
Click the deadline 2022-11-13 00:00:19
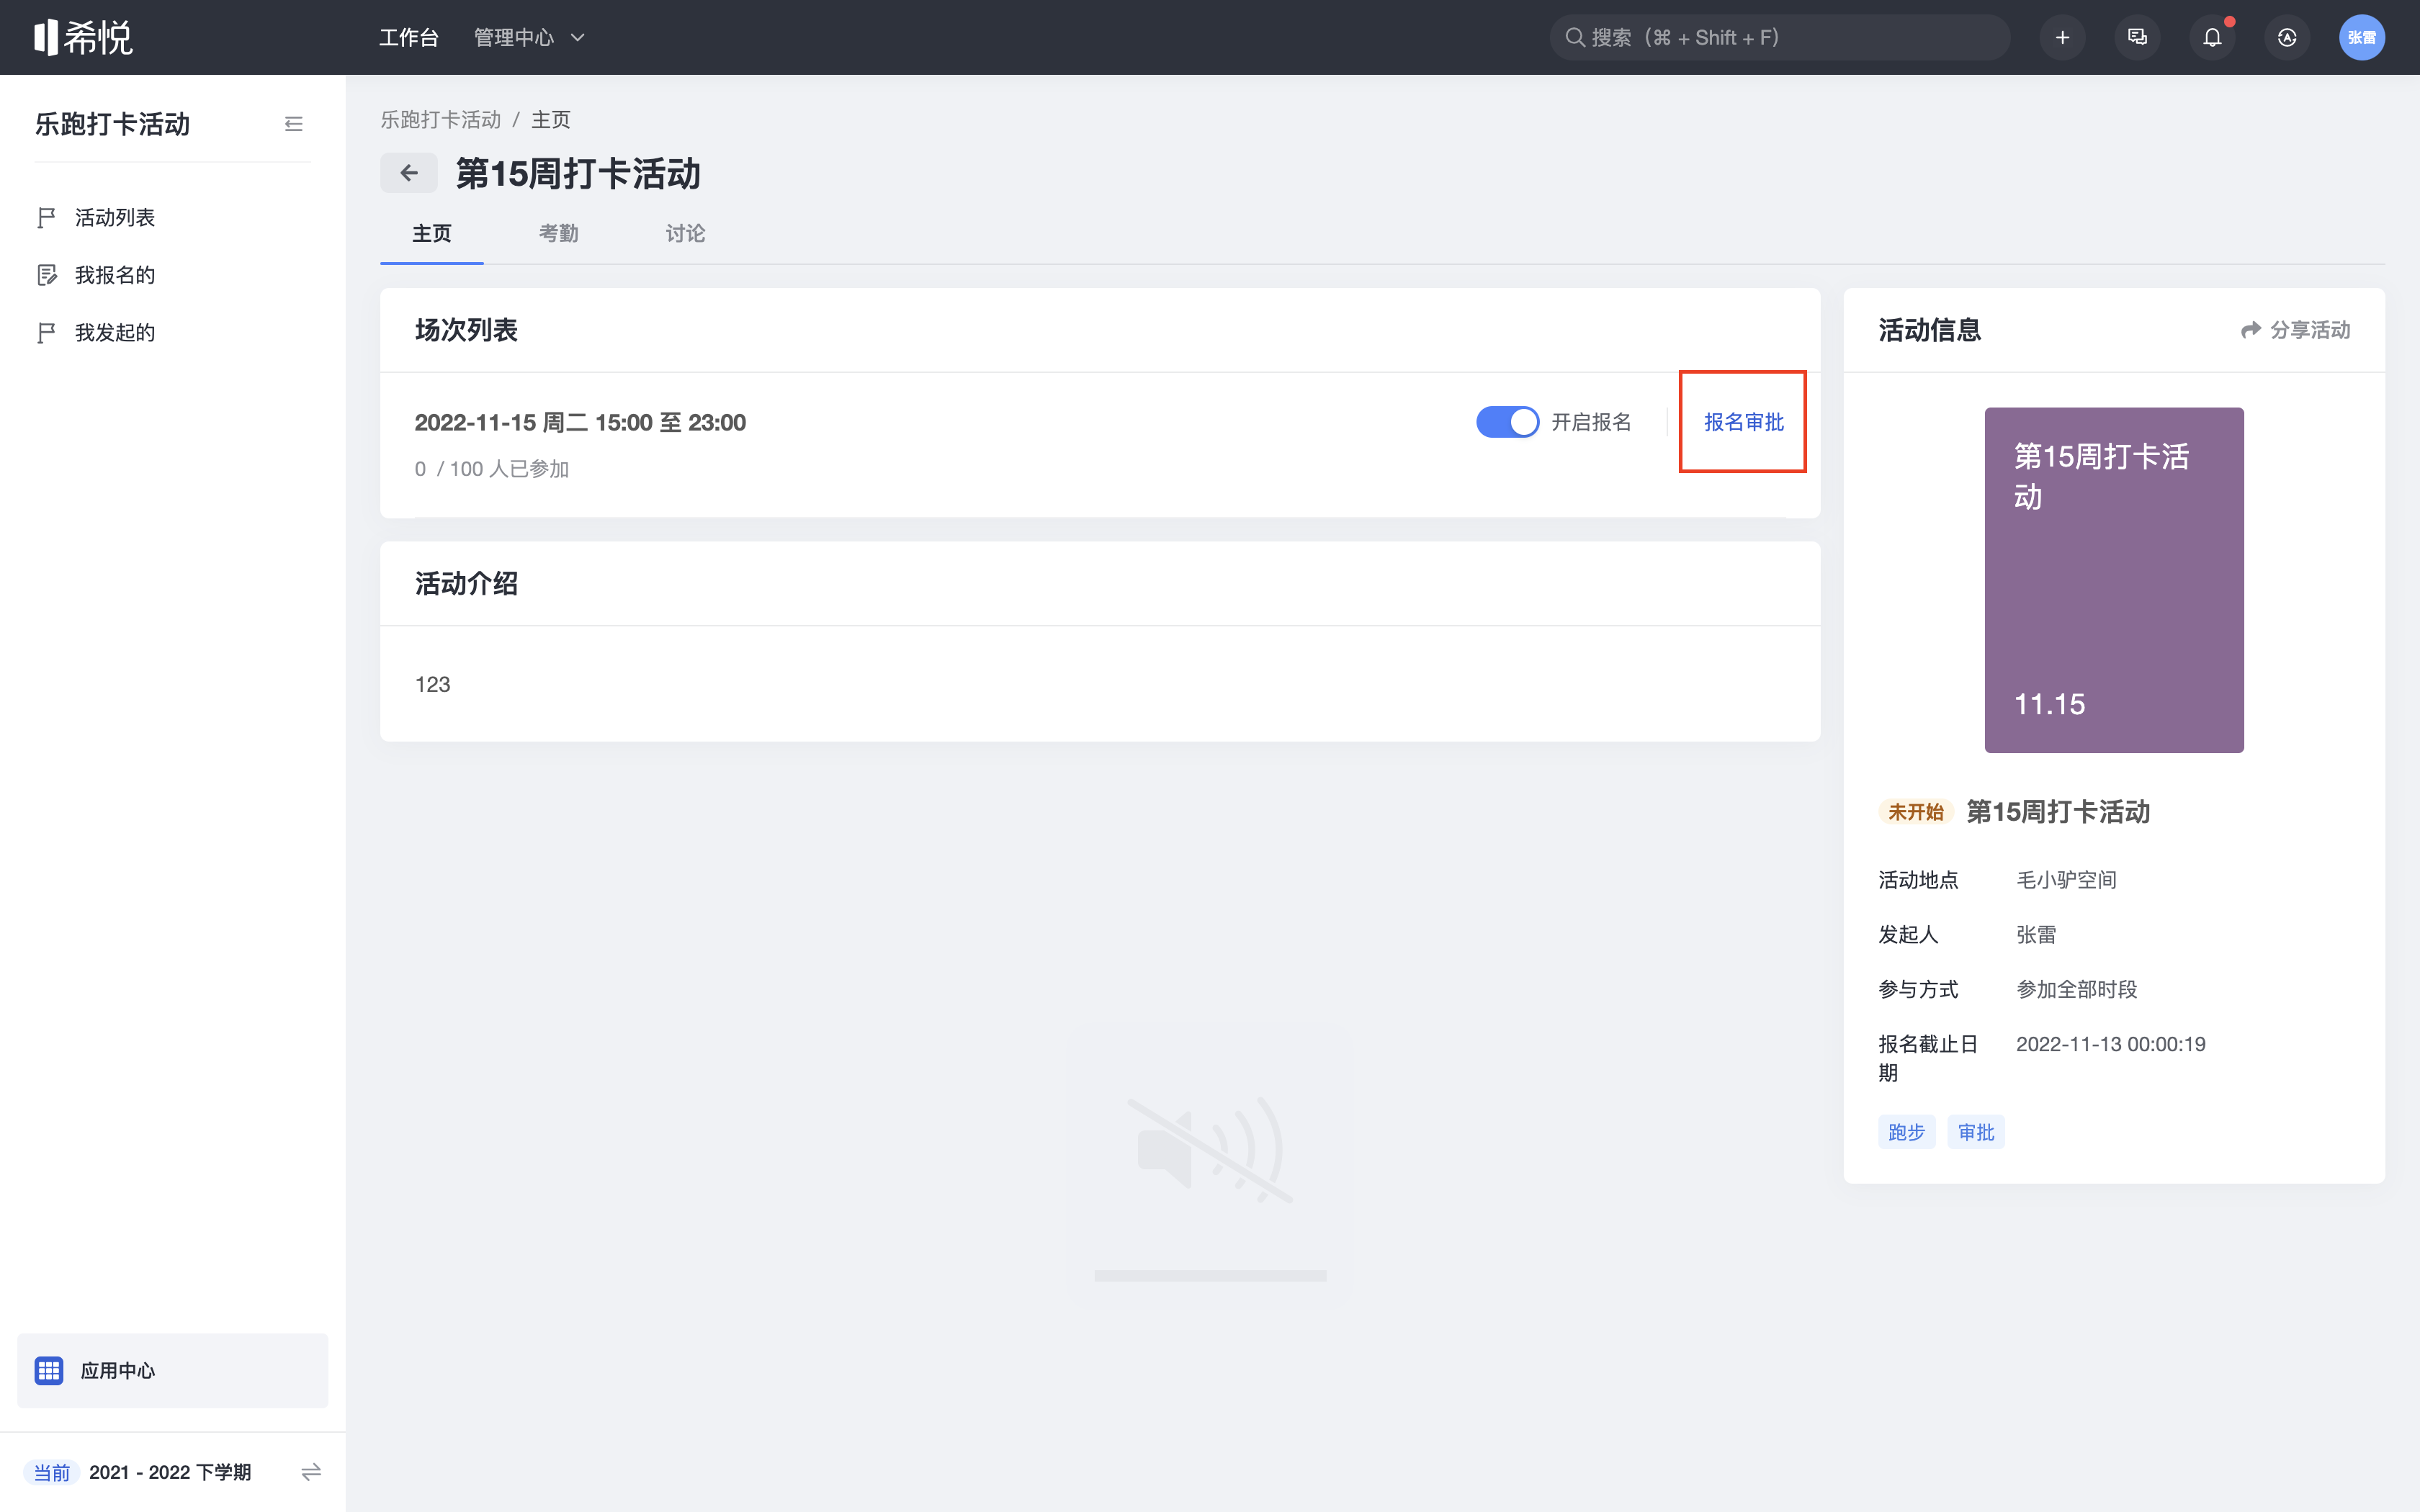tap(2110, 1044)
